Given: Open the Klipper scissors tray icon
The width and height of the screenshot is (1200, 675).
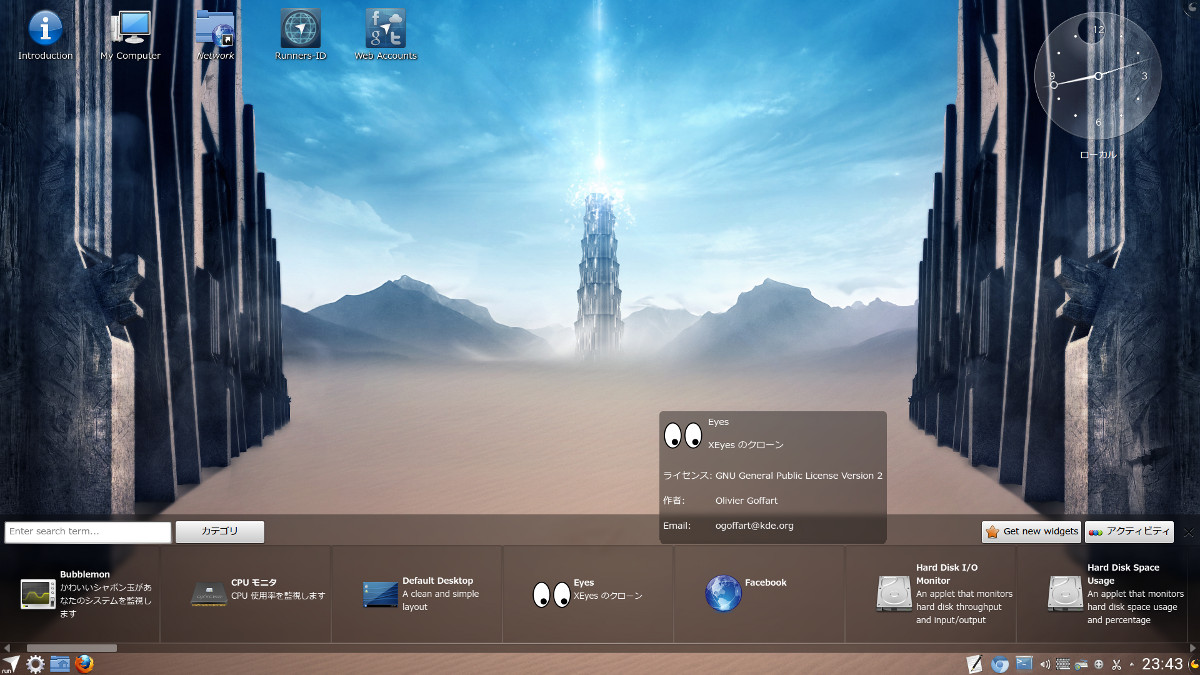Looking at the screenshot, I should pos(1117,664).
